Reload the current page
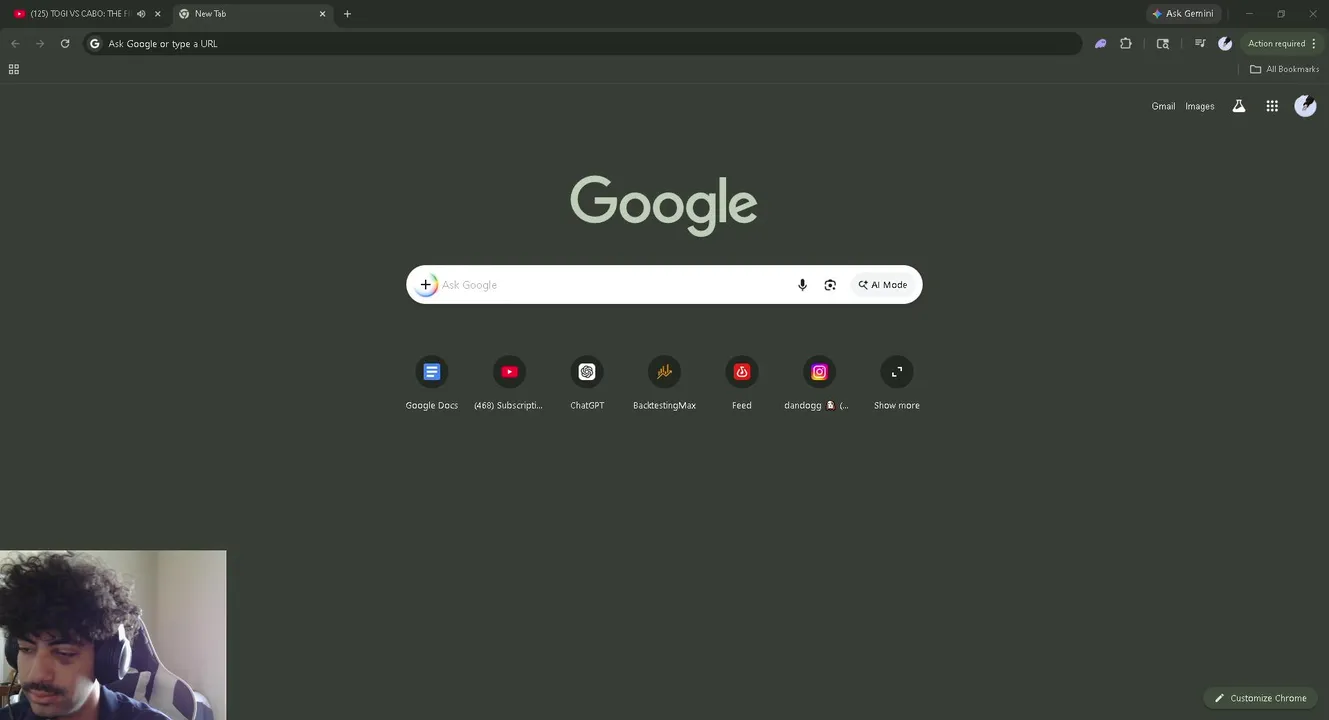 click(65, 44)
